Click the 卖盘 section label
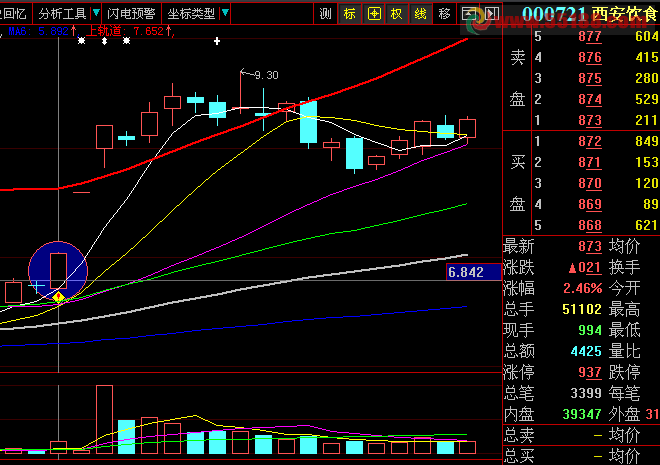The width and height of the screenshot is (660, 465). point(518,78)
